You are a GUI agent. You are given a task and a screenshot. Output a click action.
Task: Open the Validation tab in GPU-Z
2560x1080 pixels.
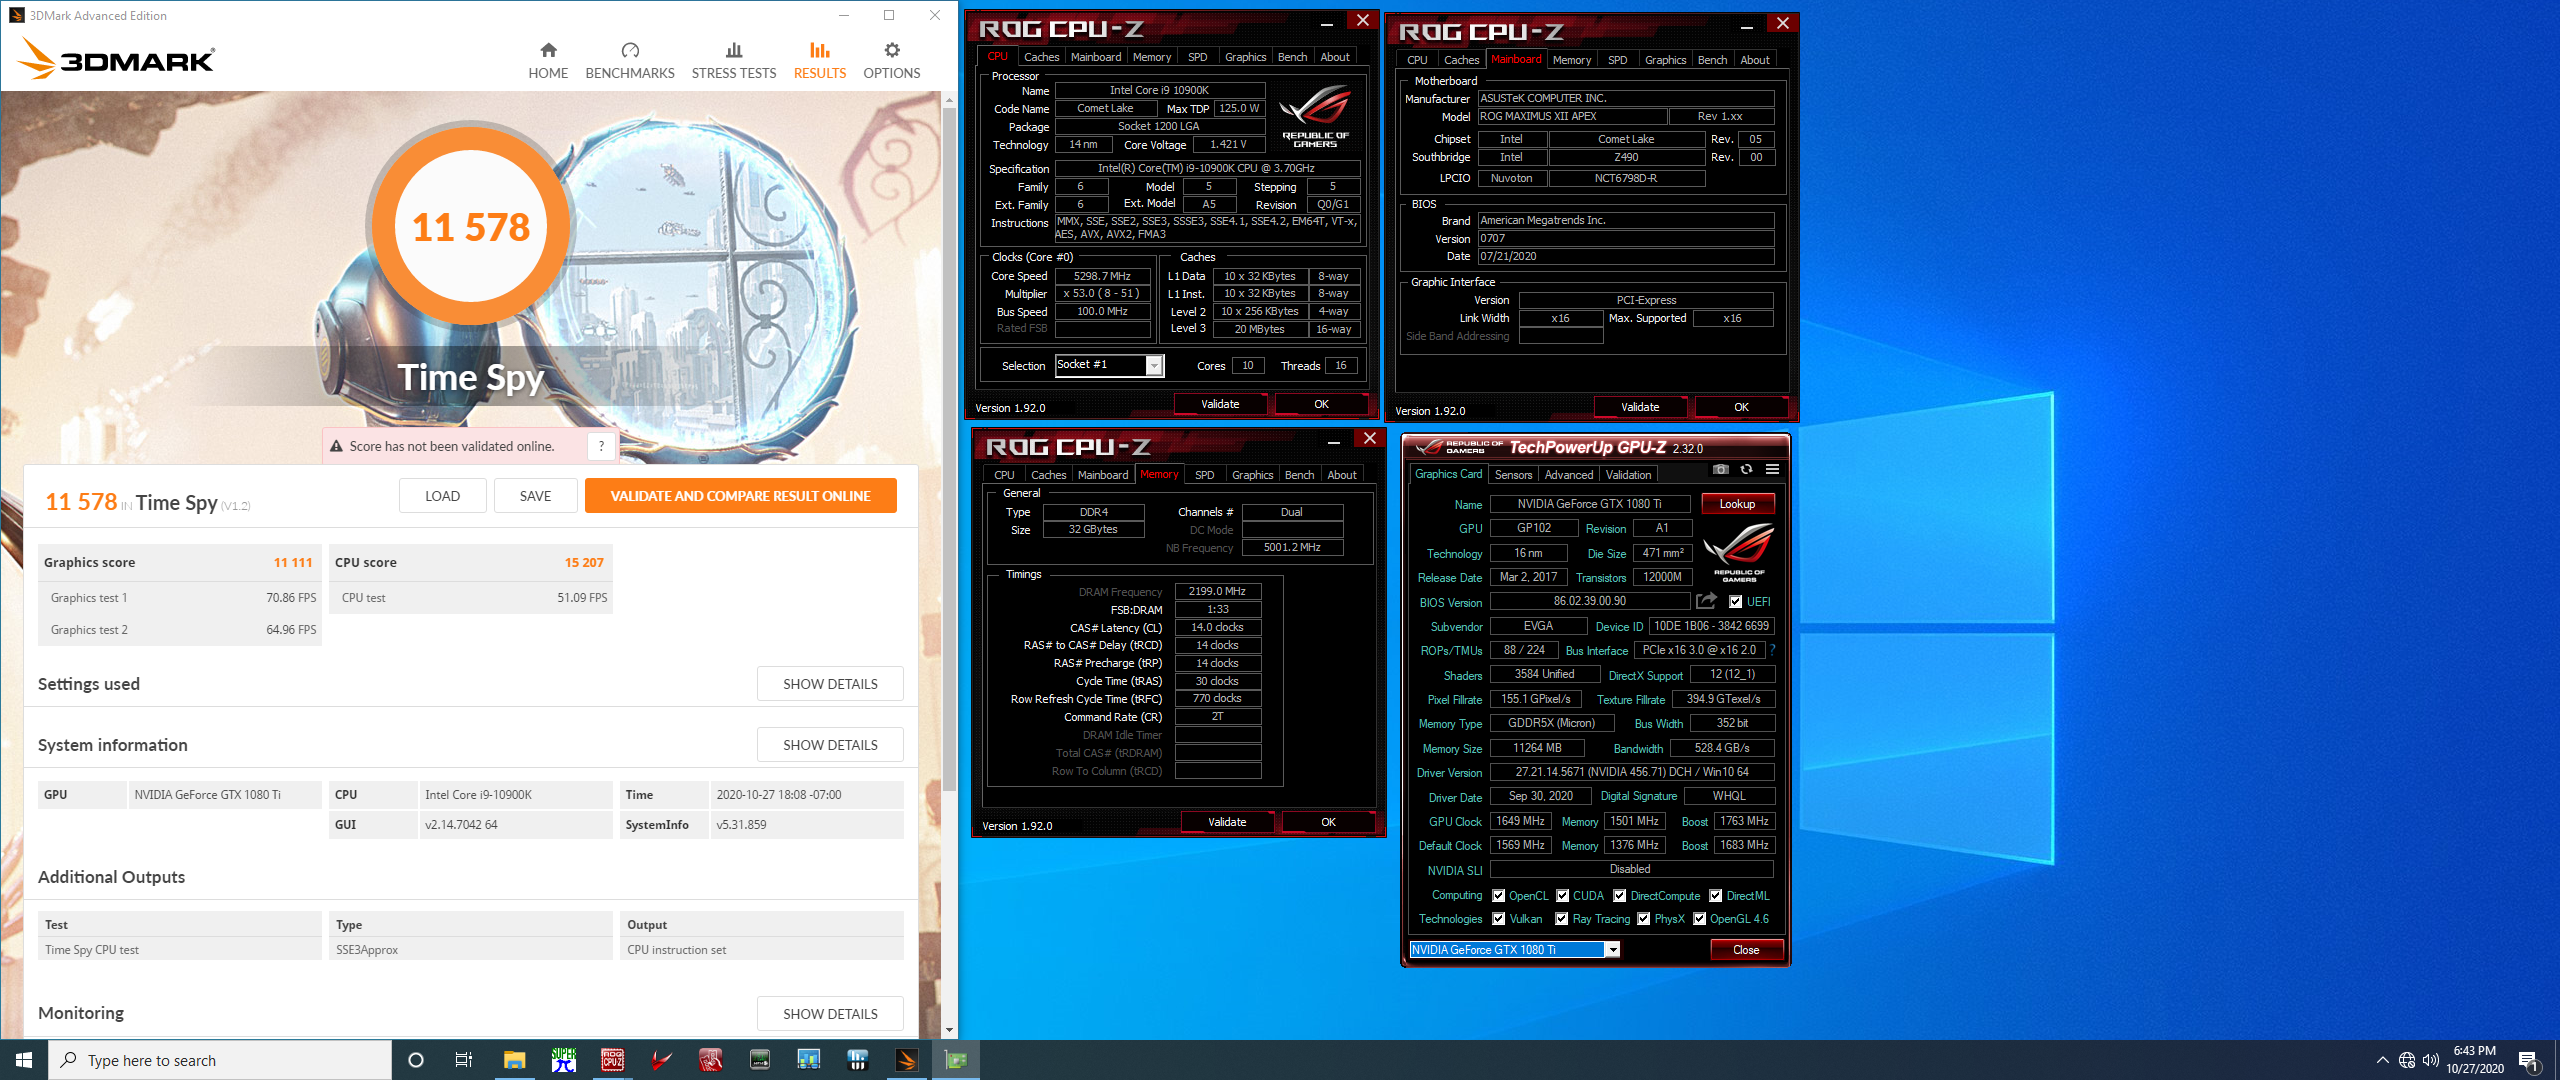(1628, 475)
